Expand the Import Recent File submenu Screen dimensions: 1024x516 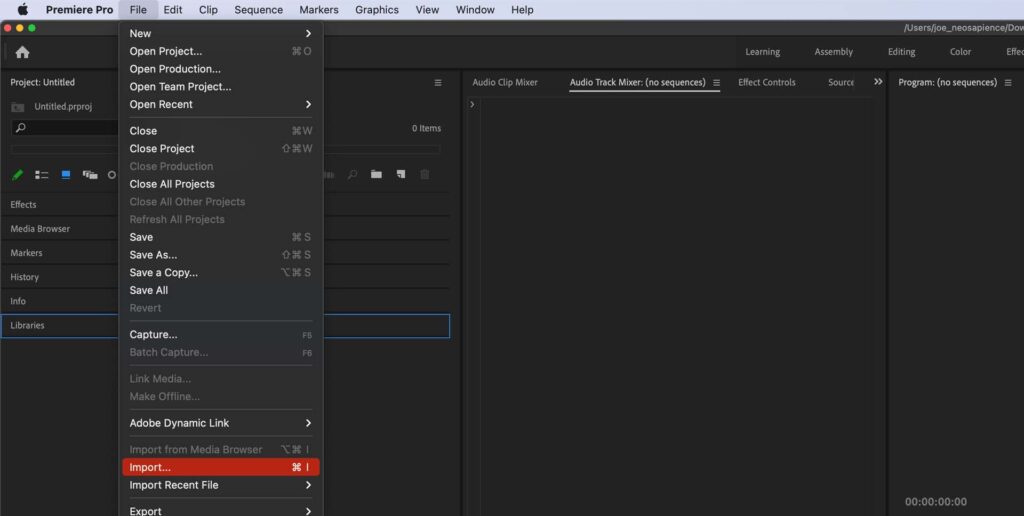coord(221,485)
